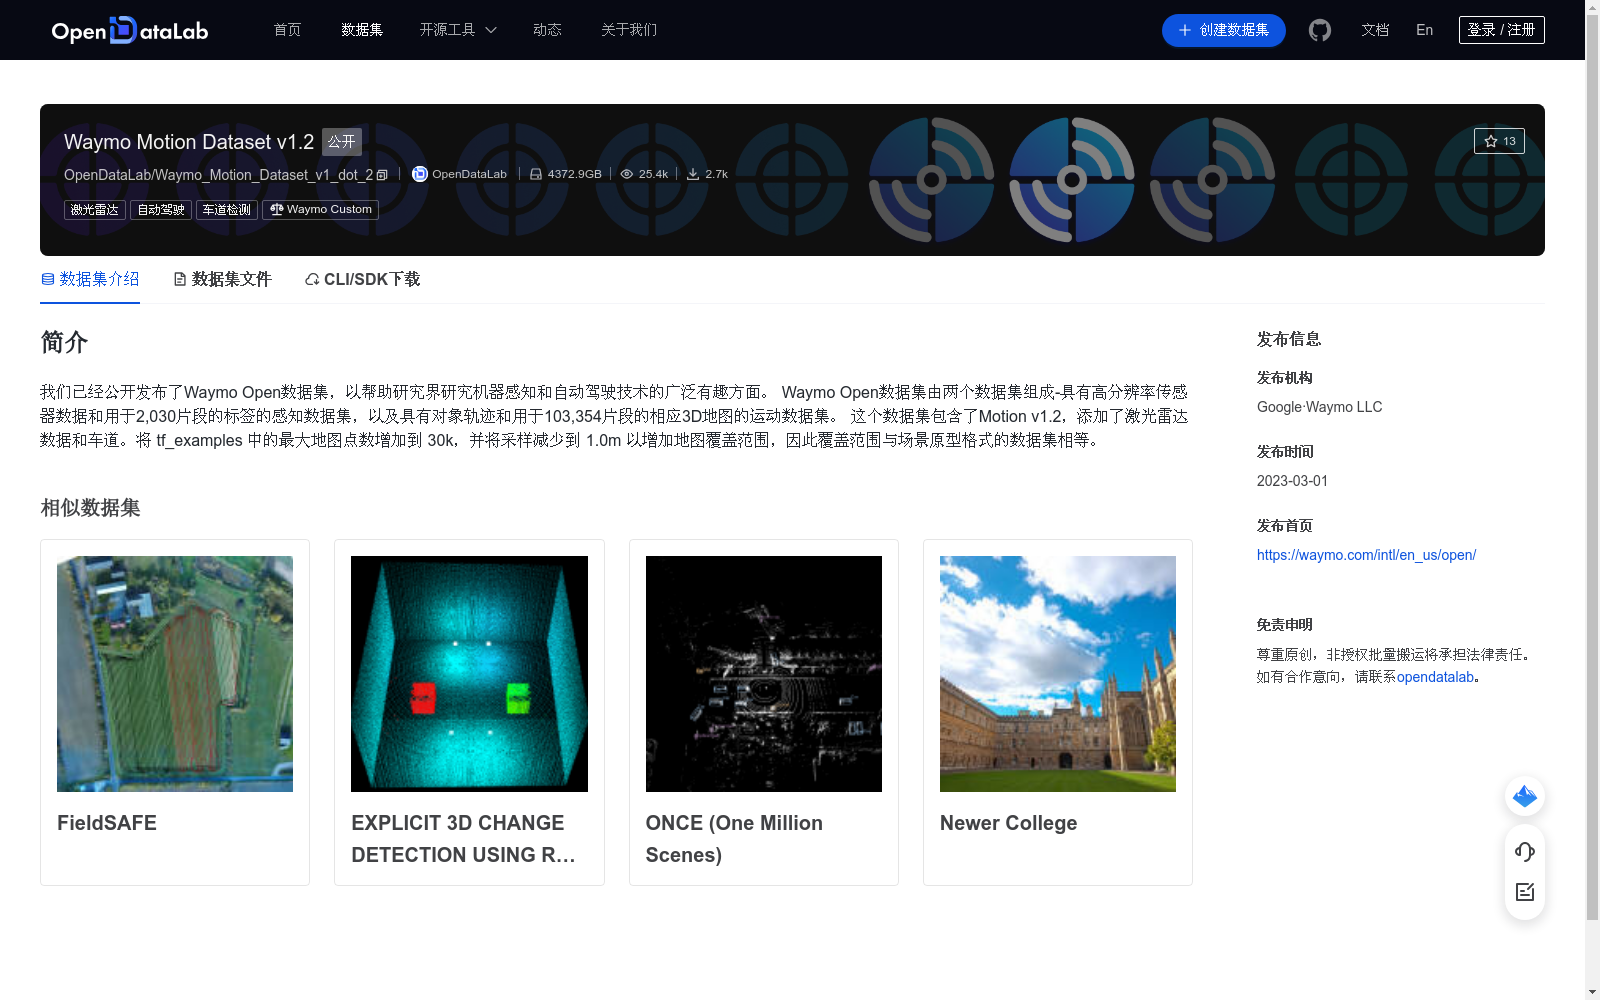Click the storage size disk icon showing 4372.9GB

pyautogui.click(x=537, y=173)
